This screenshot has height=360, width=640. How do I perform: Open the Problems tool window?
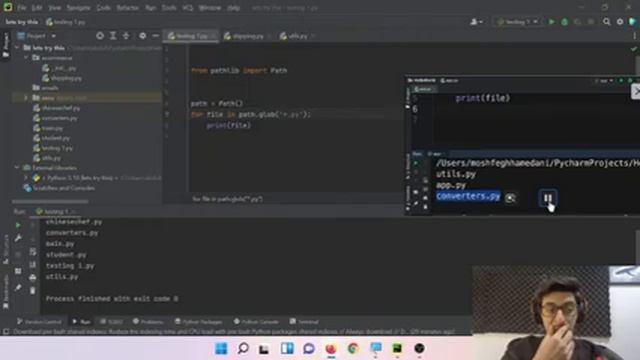[148, 322]
